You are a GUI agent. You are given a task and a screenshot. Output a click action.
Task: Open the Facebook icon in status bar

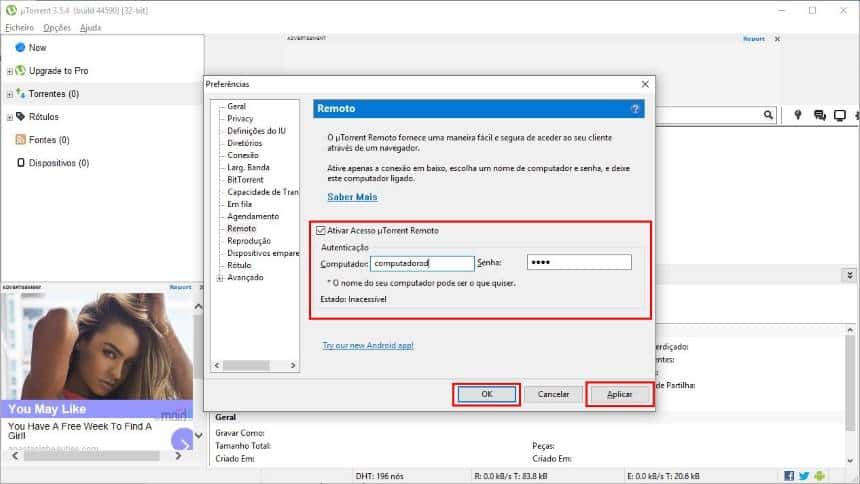pos(789,476)
